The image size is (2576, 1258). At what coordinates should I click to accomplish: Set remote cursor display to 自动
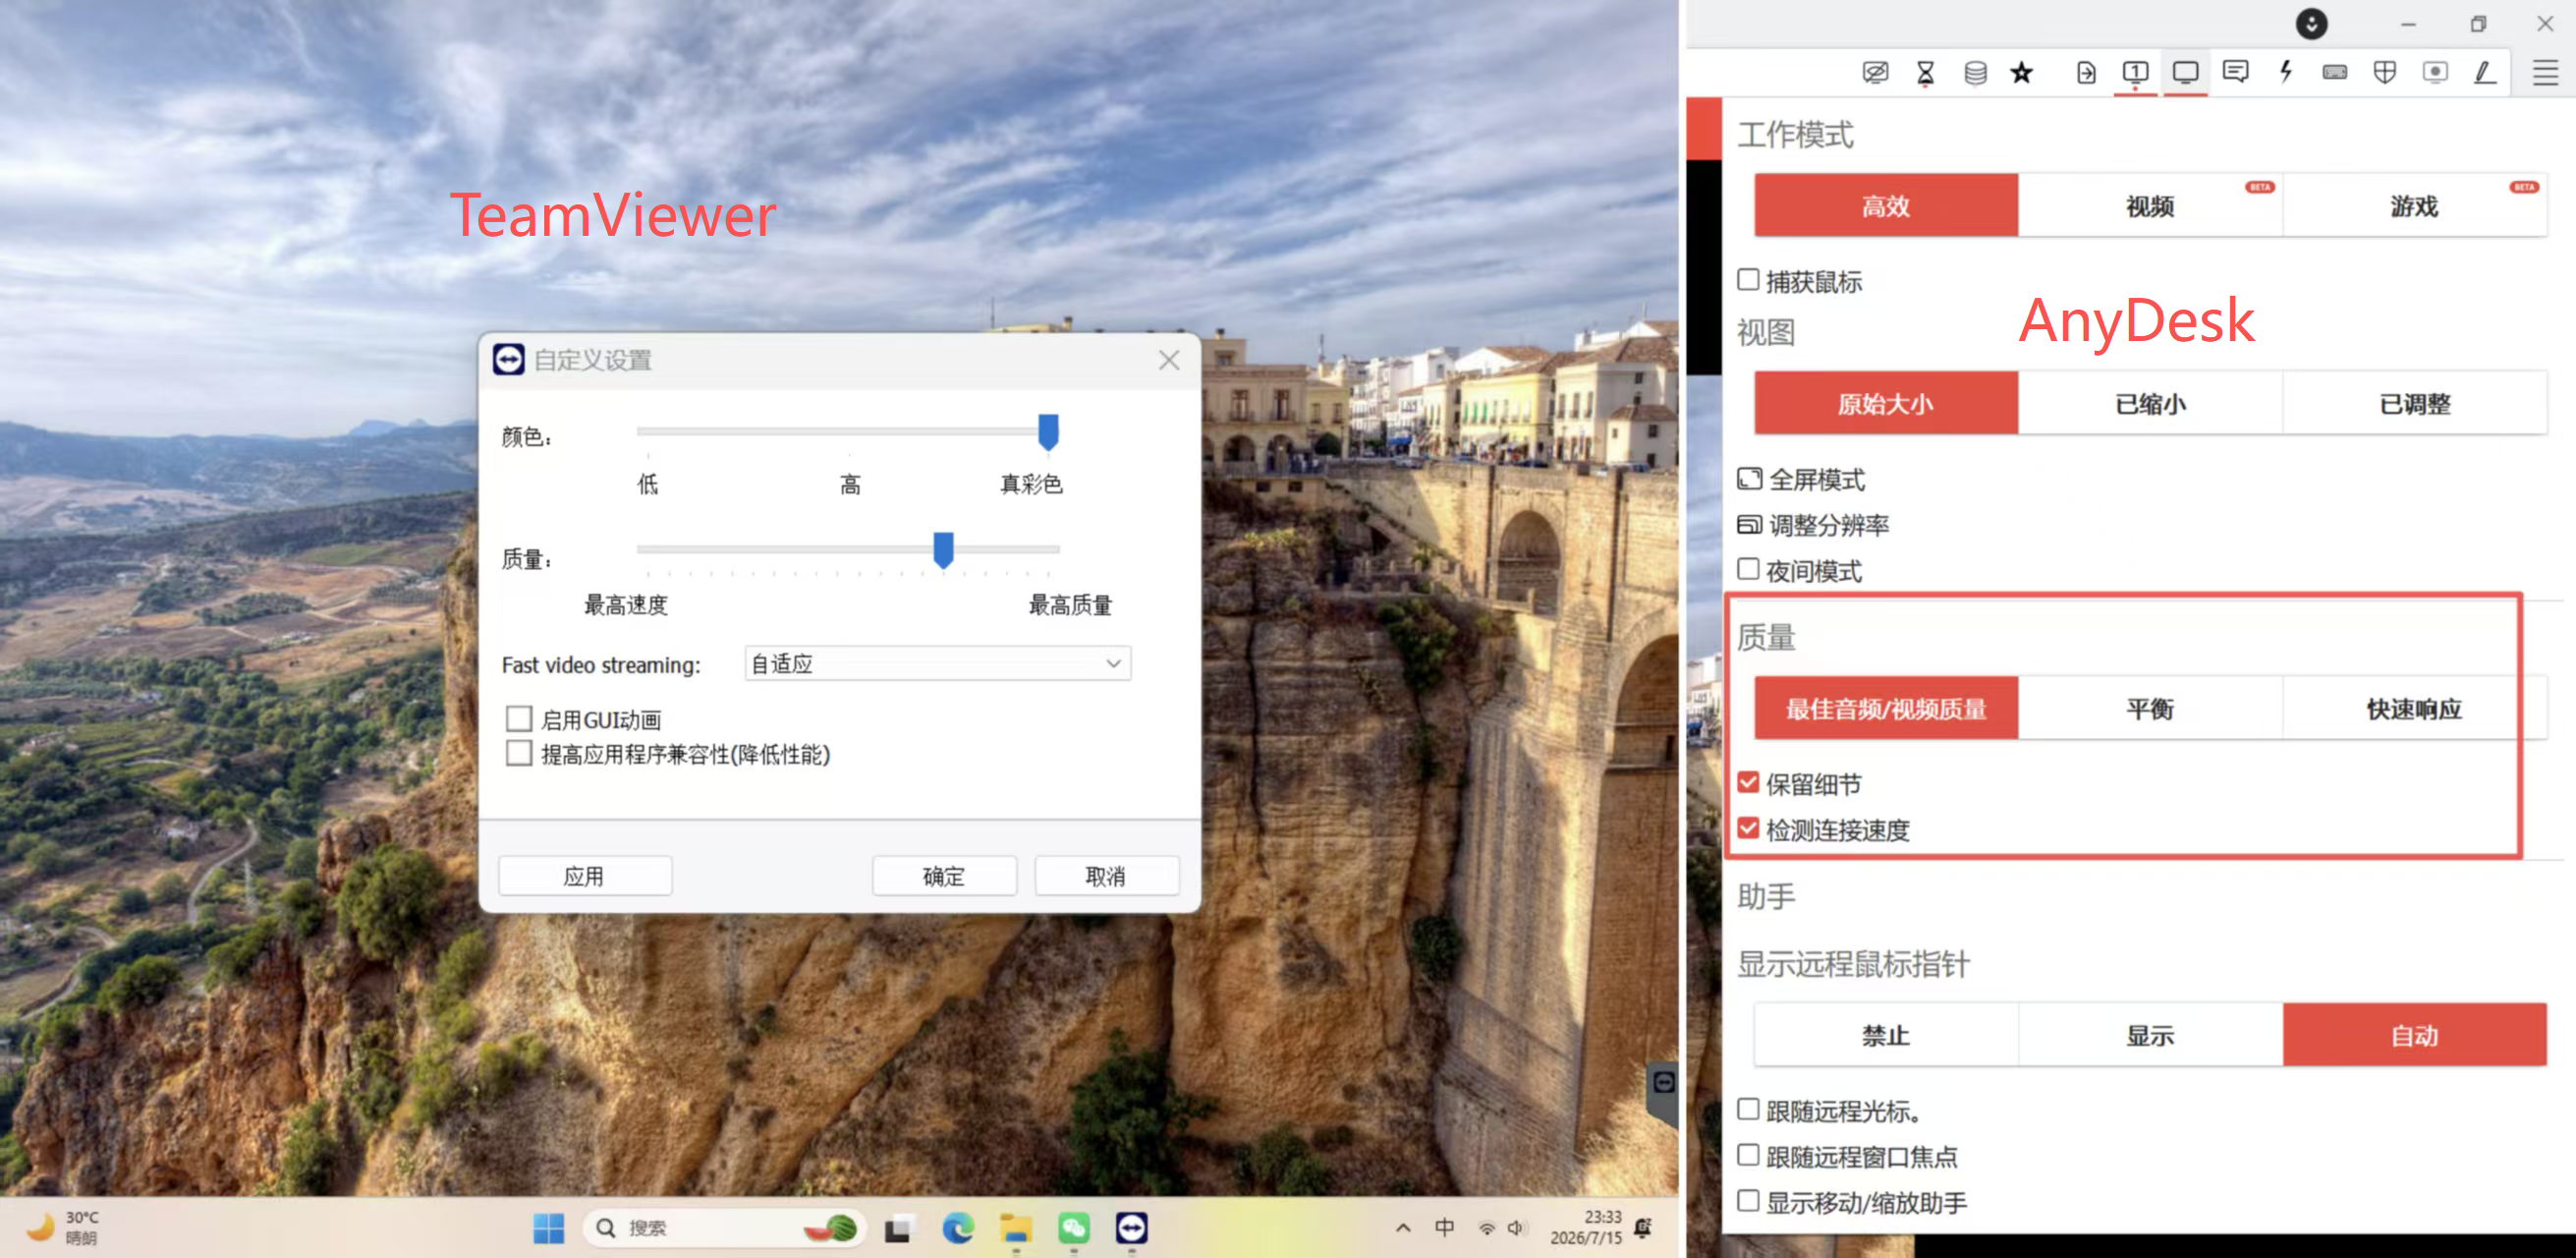coord(2414,1035)
